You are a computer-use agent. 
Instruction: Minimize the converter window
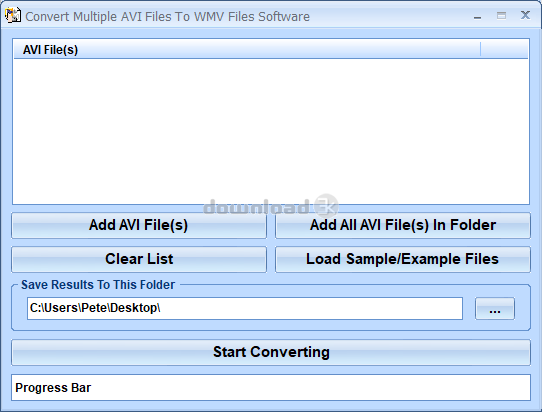pyautogui.click(x=477, y=16)
